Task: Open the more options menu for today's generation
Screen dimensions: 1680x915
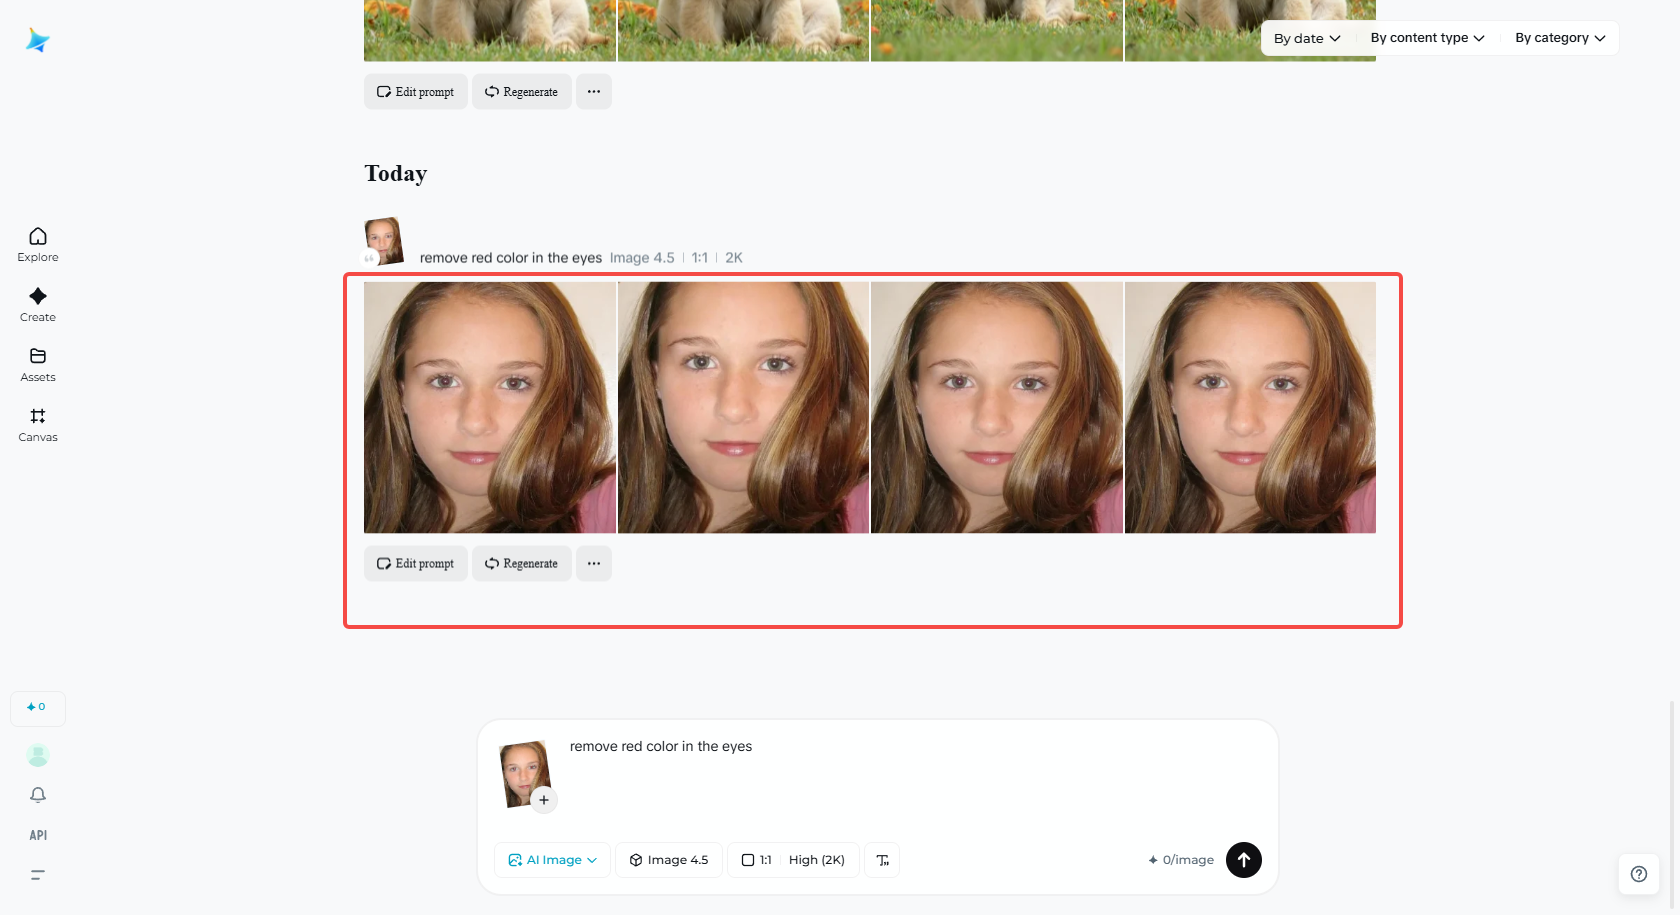Action: [593, 563]
